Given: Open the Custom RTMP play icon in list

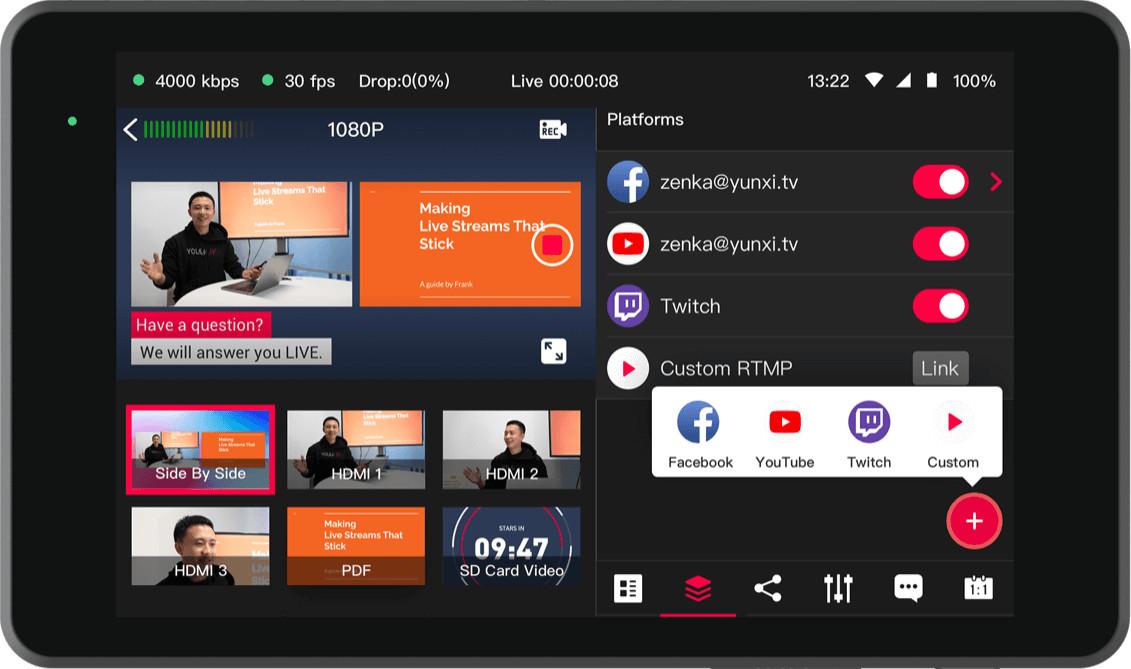Looking at the screenshot, I should pyautogui.click(x=628, y=368).
